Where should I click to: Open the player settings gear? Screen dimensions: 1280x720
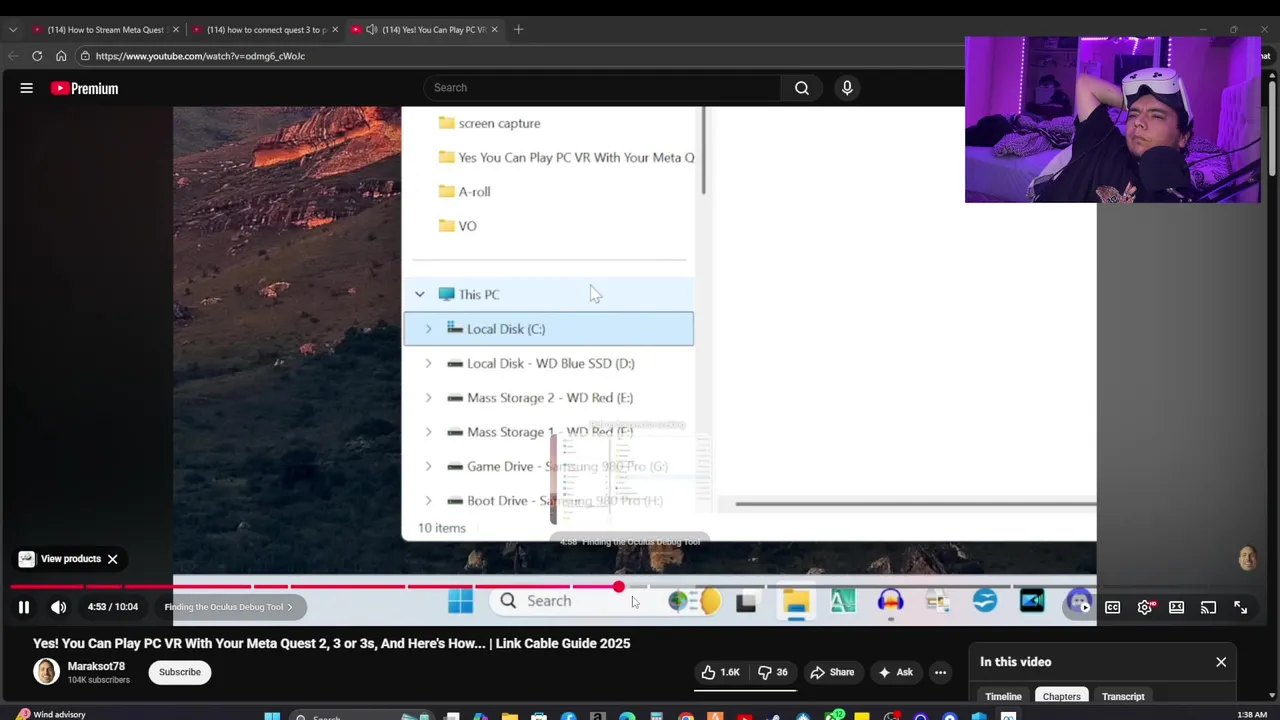(x=1145, y=607)
